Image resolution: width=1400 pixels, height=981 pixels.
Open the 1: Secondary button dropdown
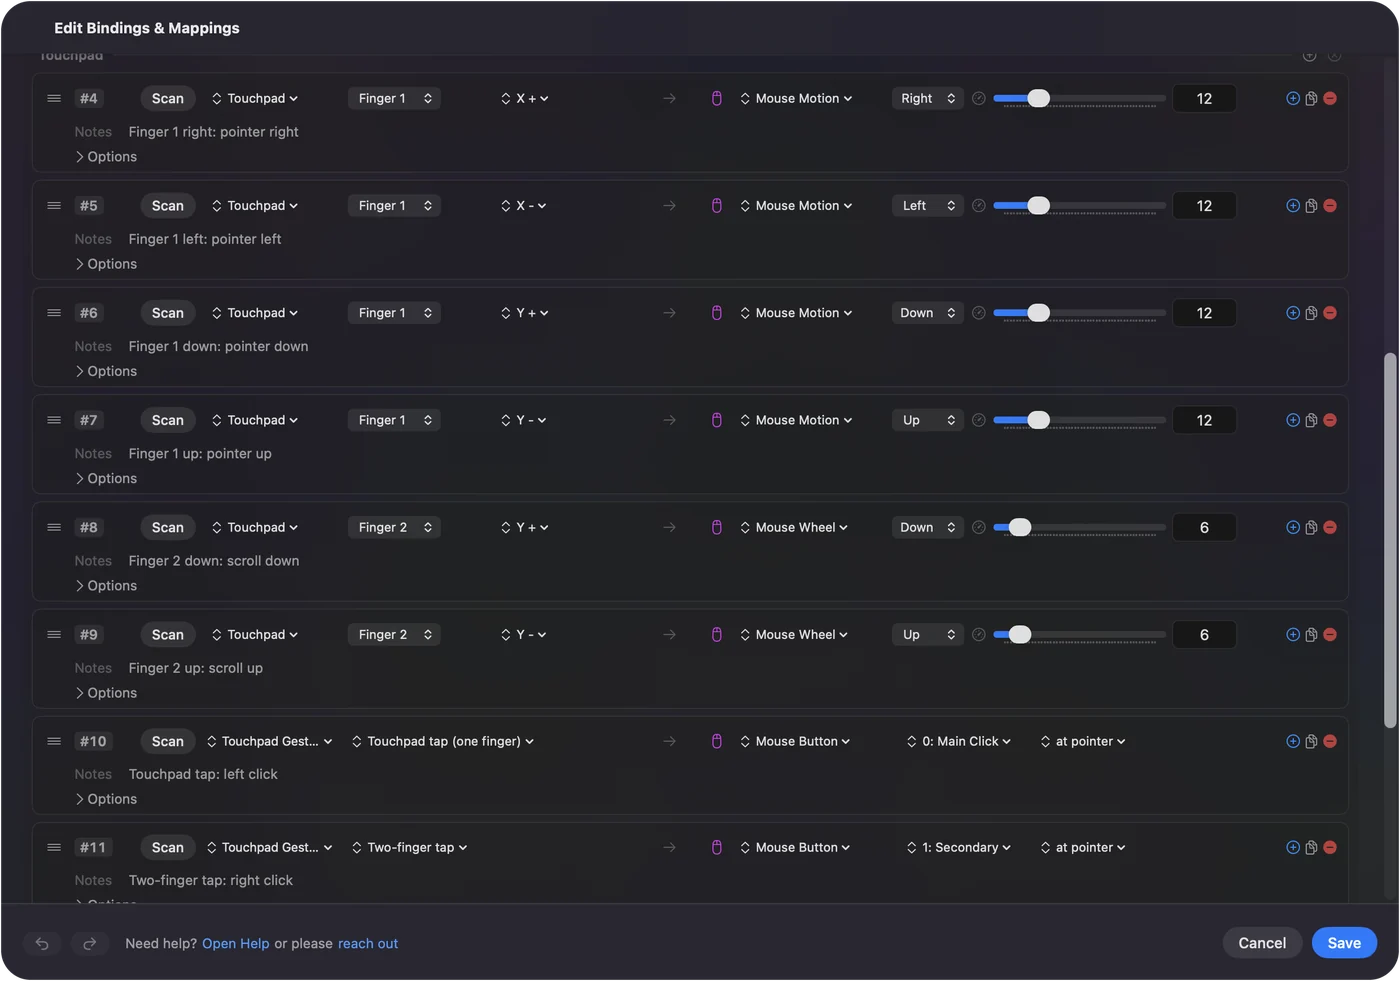pos(959,847)
